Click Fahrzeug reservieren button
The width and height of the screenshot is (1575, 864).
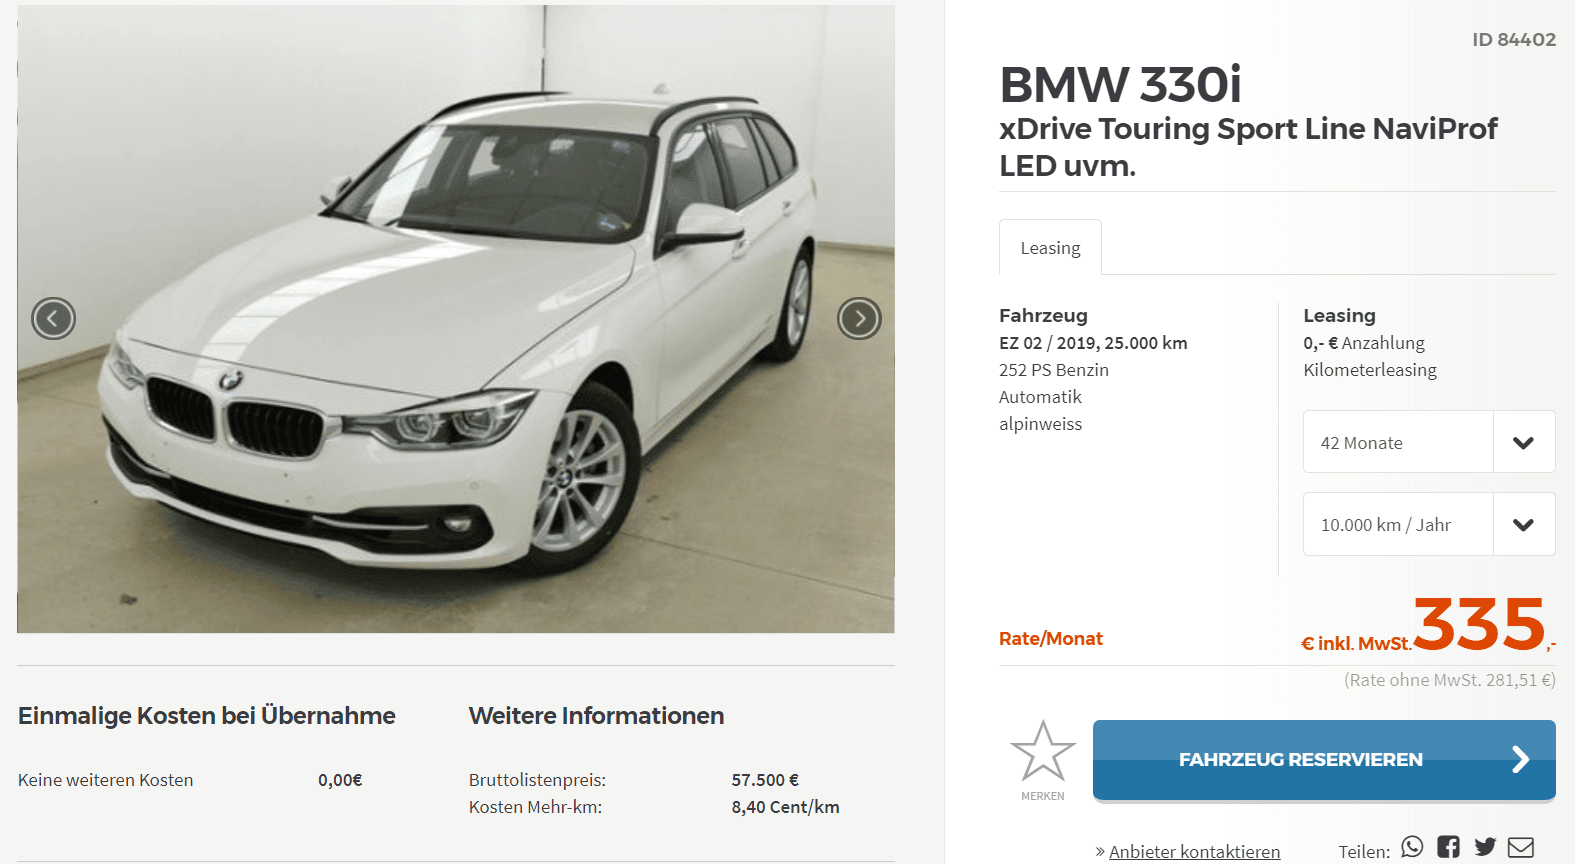tap(1324, 760)
